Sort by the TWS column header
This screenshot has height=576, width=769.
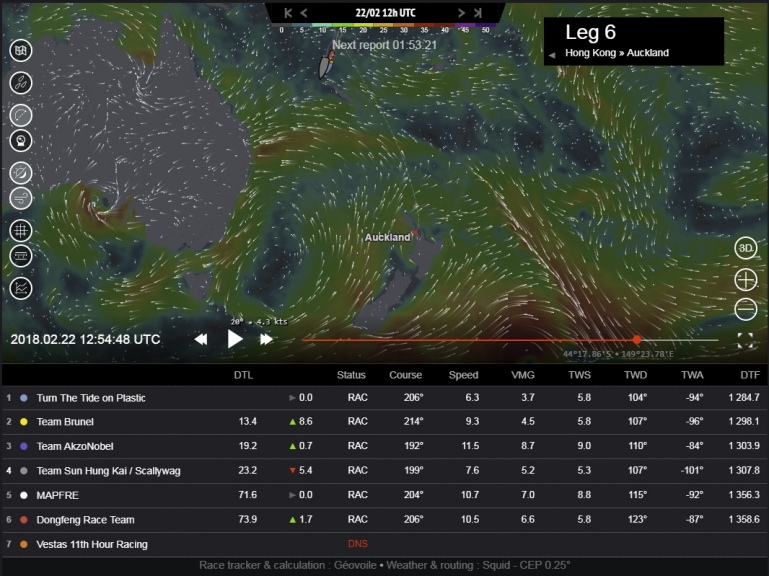[x=579, y=375]
